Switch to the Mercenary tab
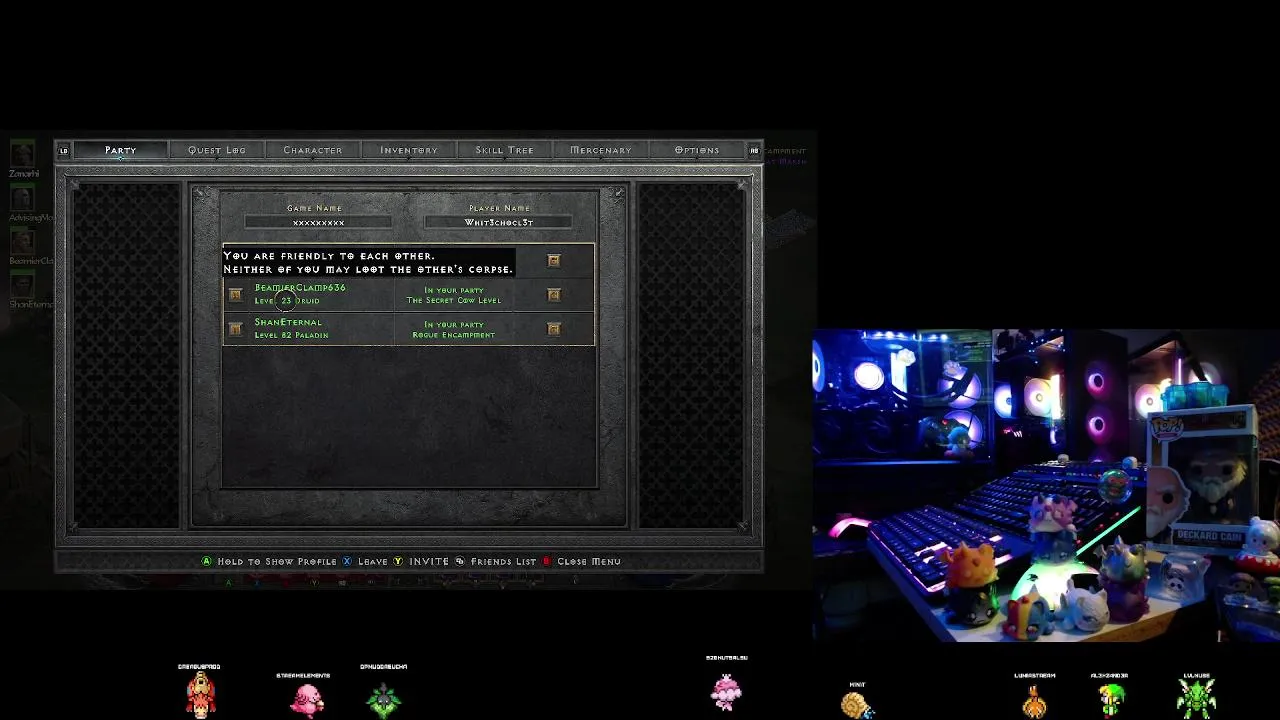 (x=601, y=150)
